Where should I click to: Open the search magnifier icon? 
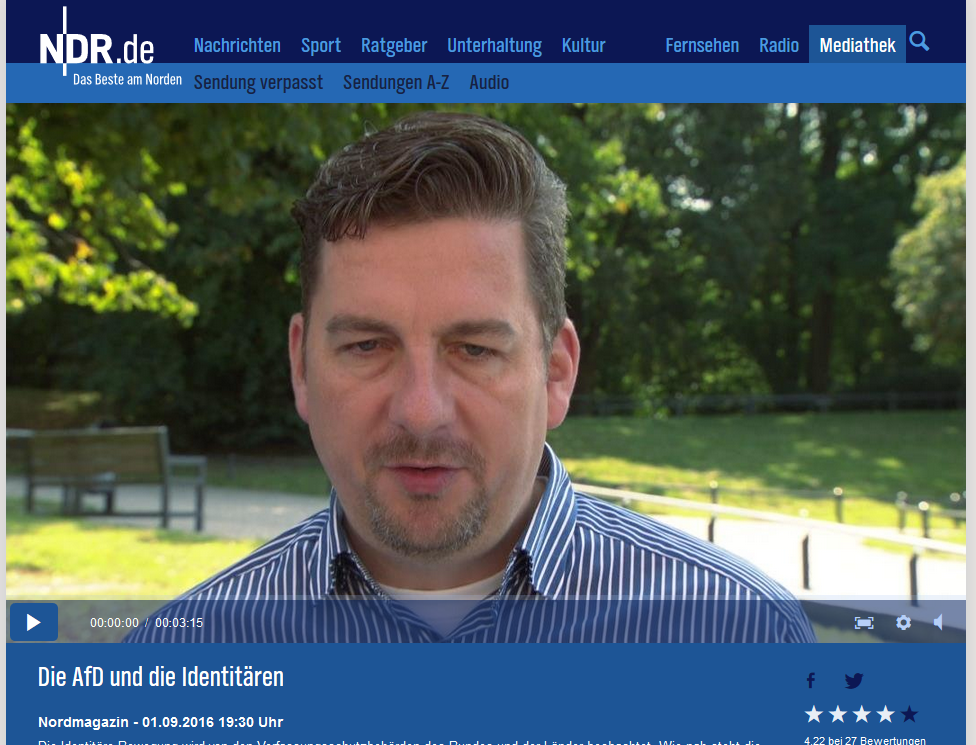919,42
